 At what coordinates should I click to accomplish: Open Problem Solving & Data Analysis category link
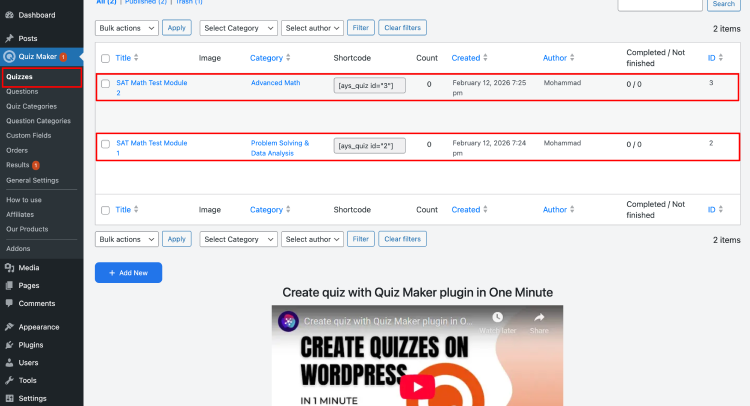point(280,148)
